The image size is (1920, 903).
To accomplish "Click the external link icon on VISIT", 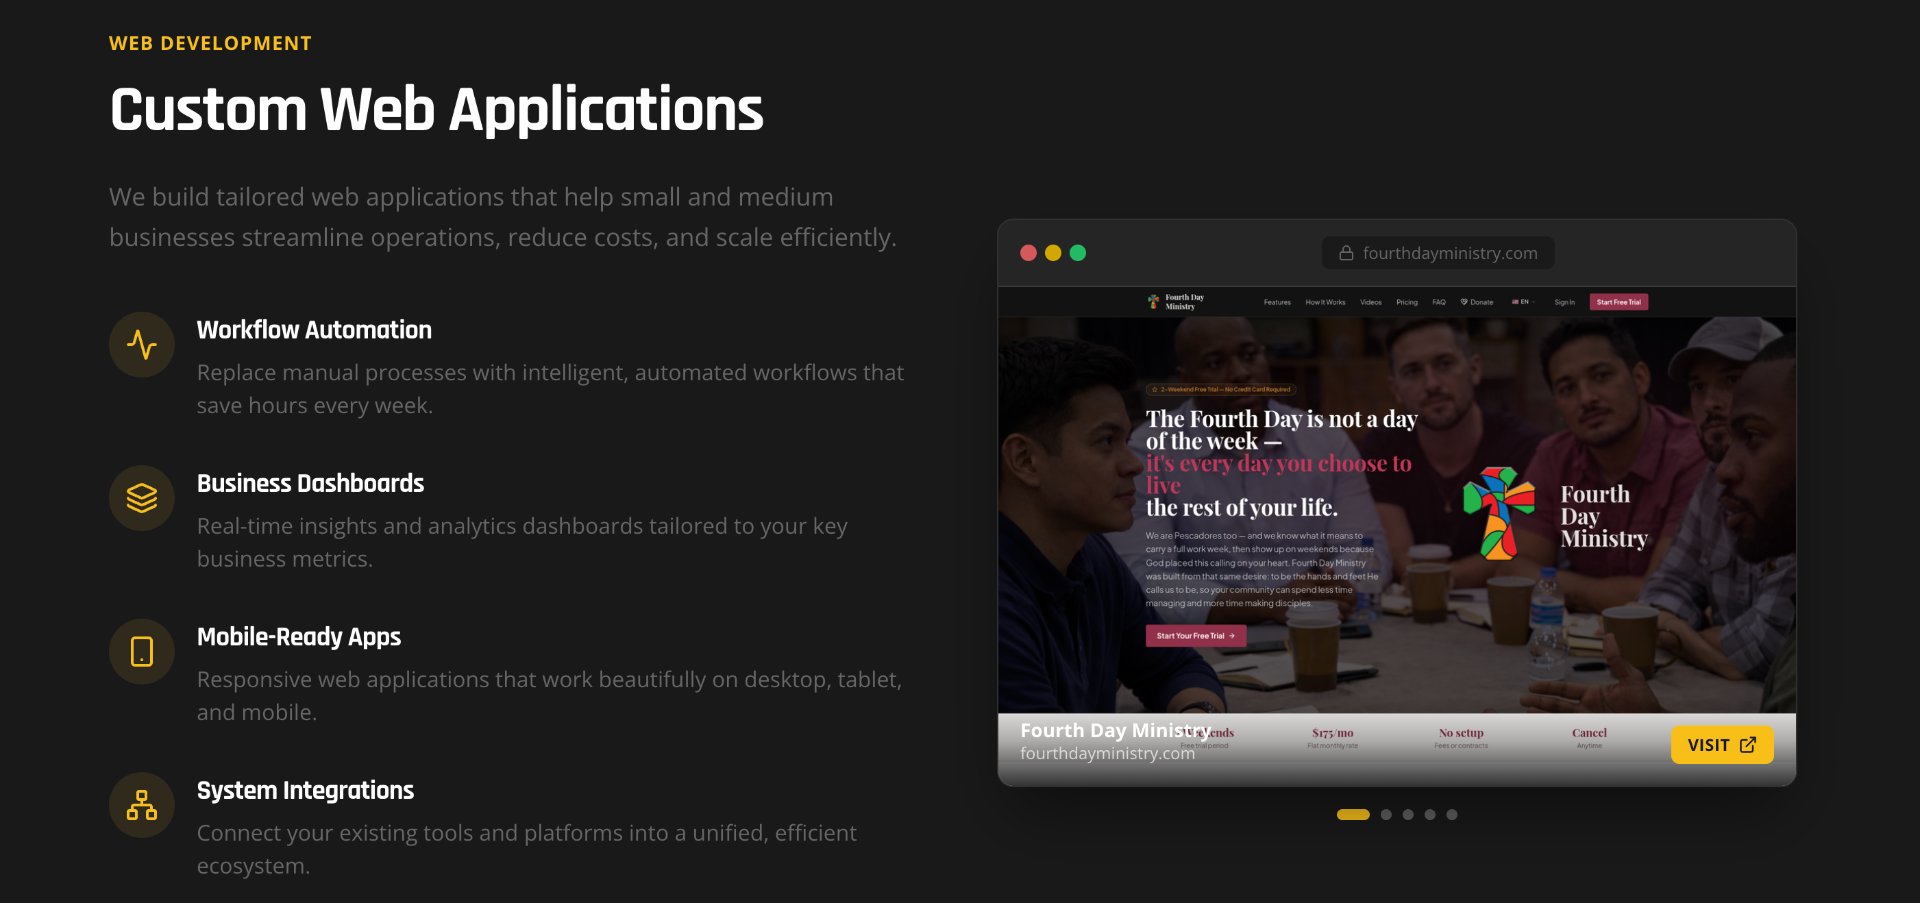I will click(x=1748, y=745).
